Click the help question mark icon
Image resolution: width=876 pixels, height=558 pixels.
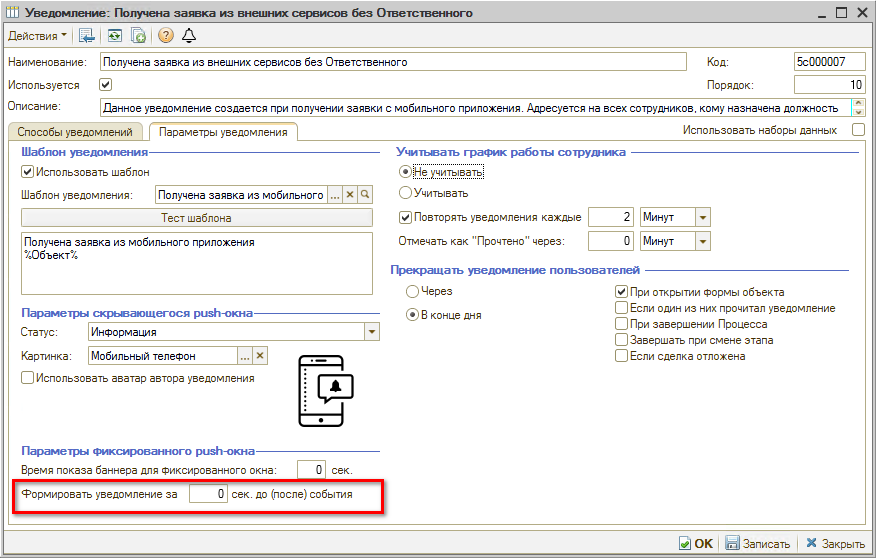tap(165, 36)
